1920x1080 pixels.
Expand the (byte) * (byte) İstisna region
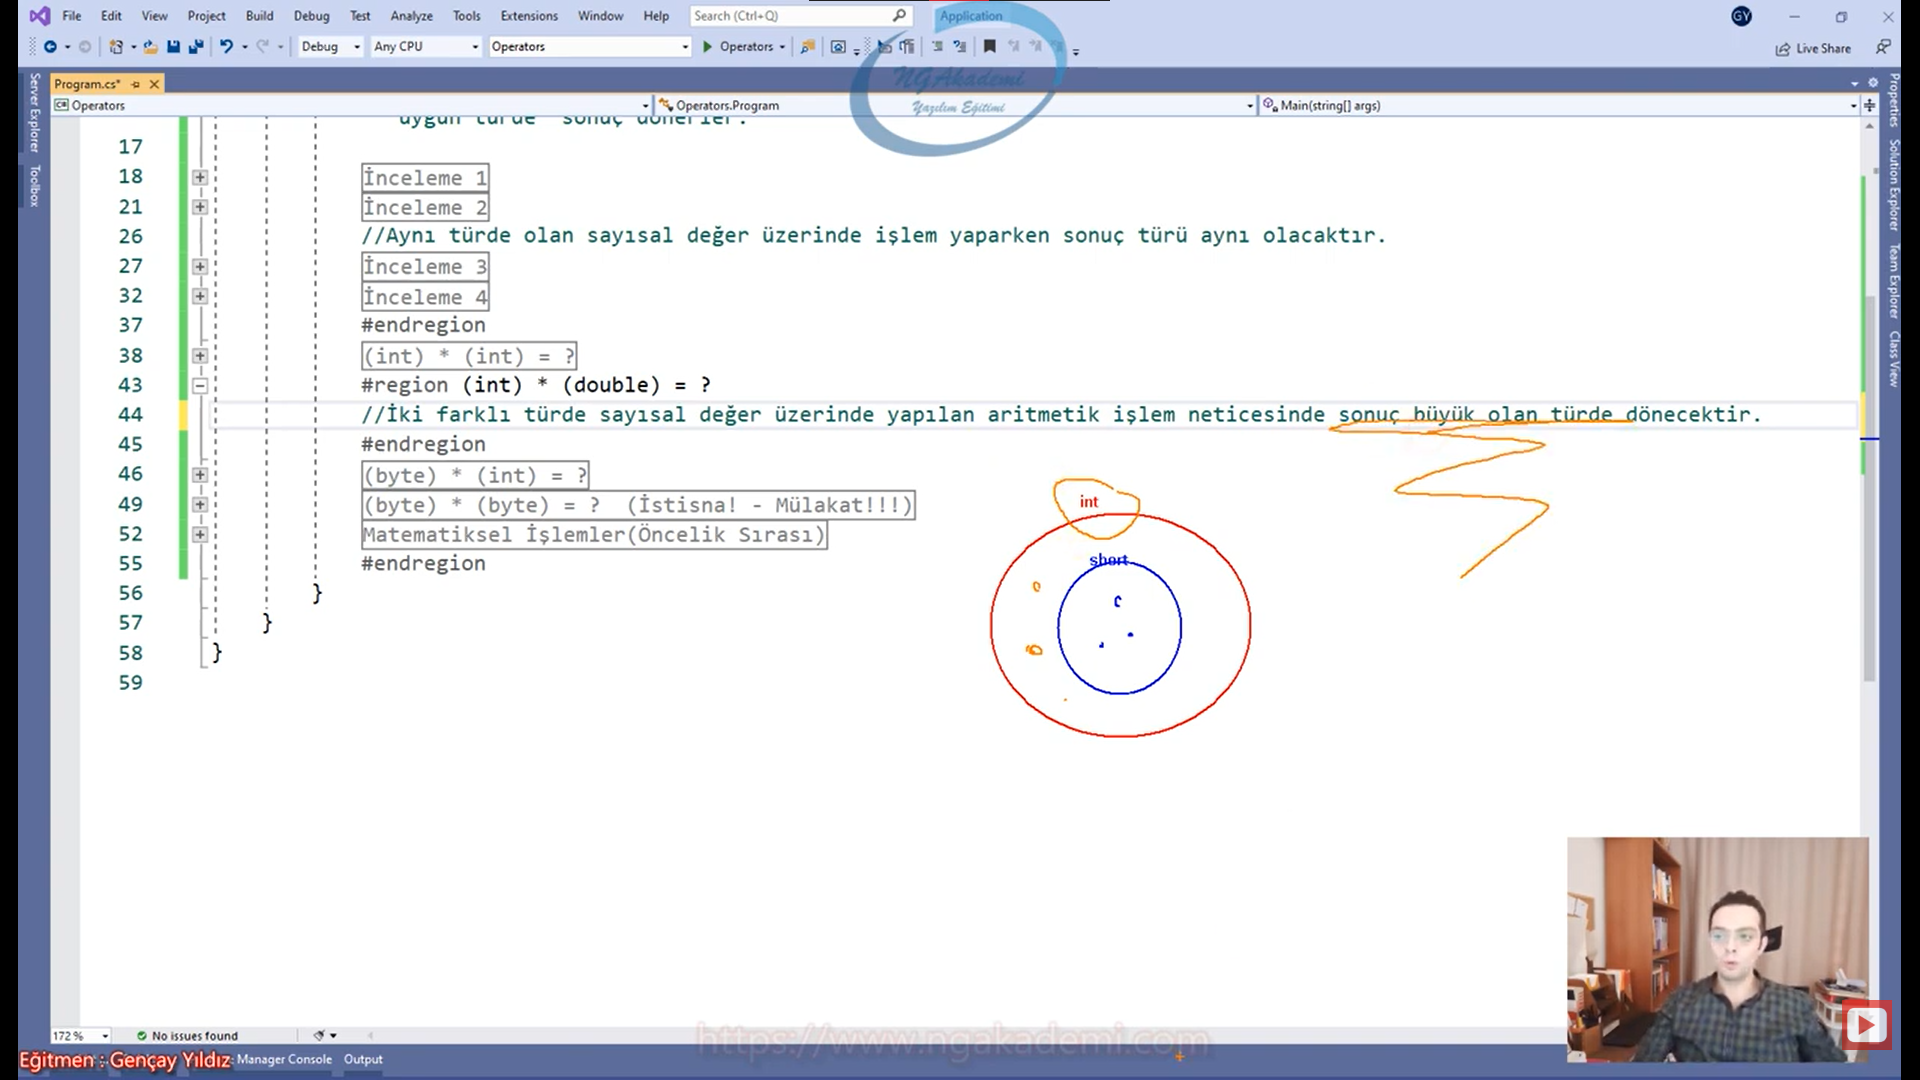pyautogui.click(x=200, y=505)
